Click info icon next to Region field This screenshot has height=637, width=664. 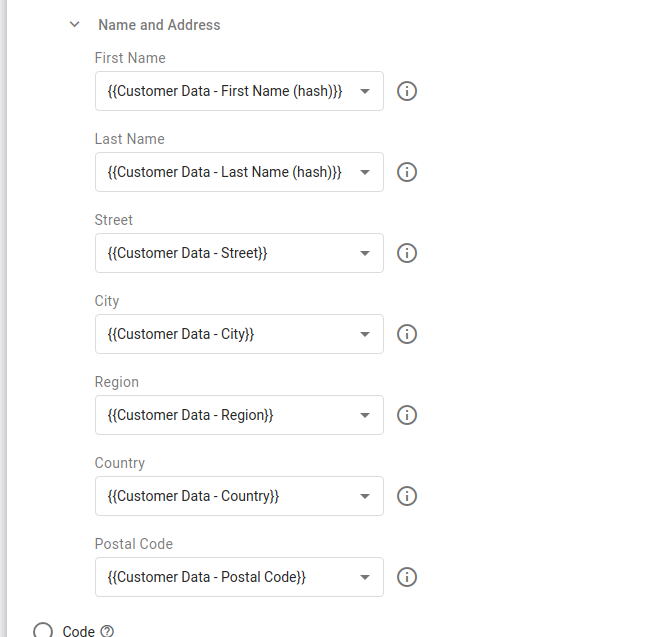click(407, 415)
